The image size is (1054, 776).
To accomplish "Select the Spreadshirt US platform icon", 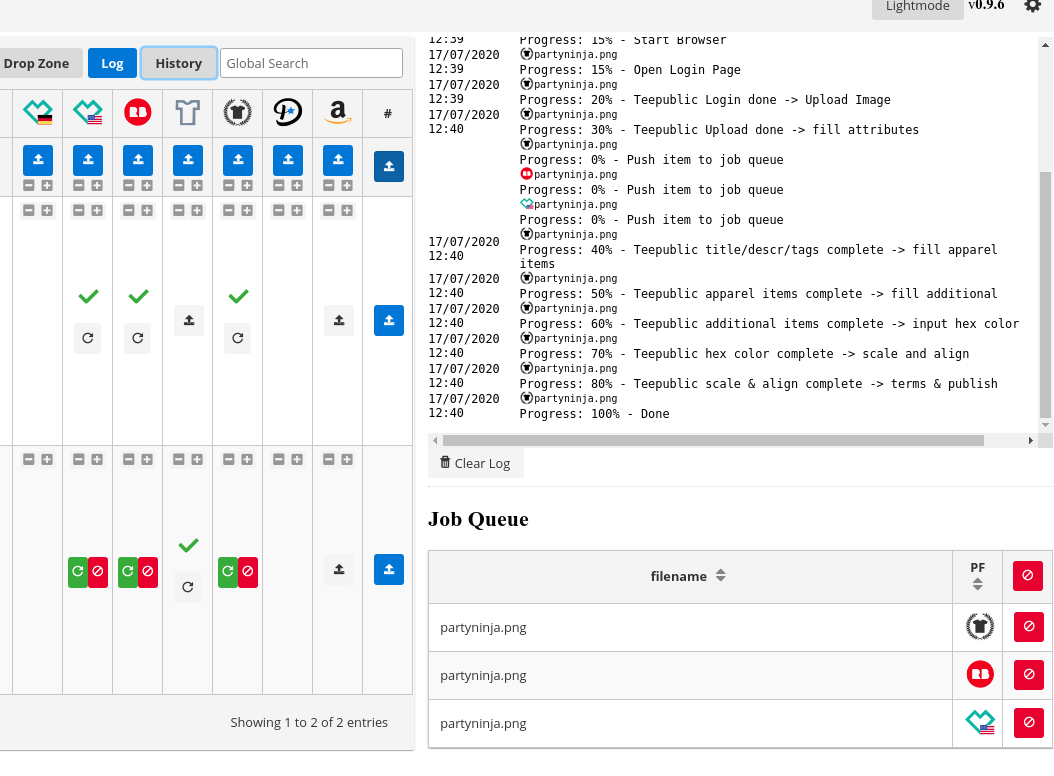I will pos(88,113).
